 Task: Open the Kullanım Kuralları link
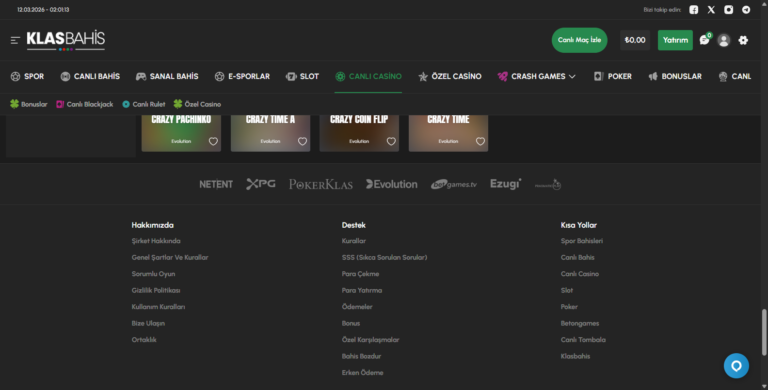pyautogui.click(x=158, y=307)
